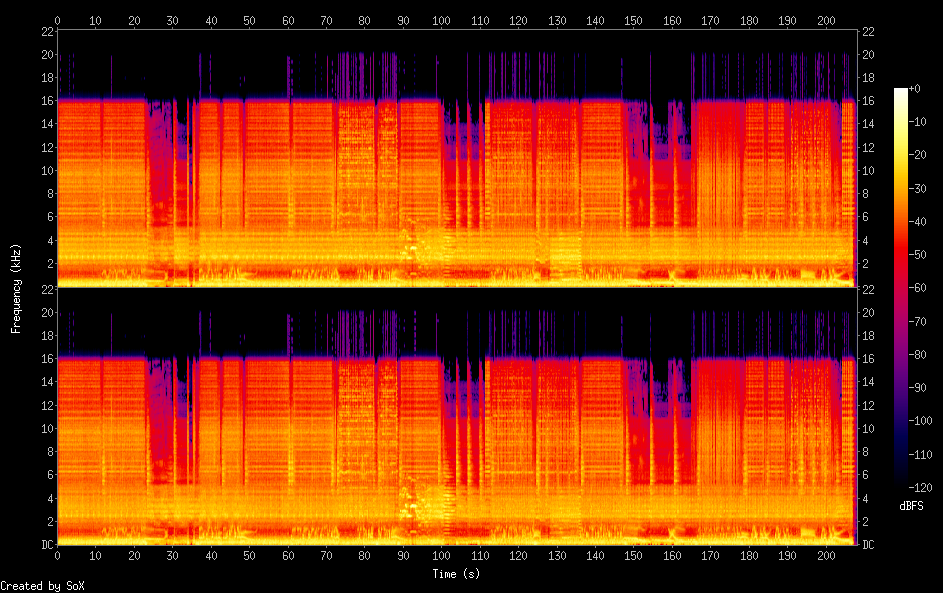Screen dimensions: 943x593
Task: Click the "DC" label on the right frequency axis
Action: [868, 544]
